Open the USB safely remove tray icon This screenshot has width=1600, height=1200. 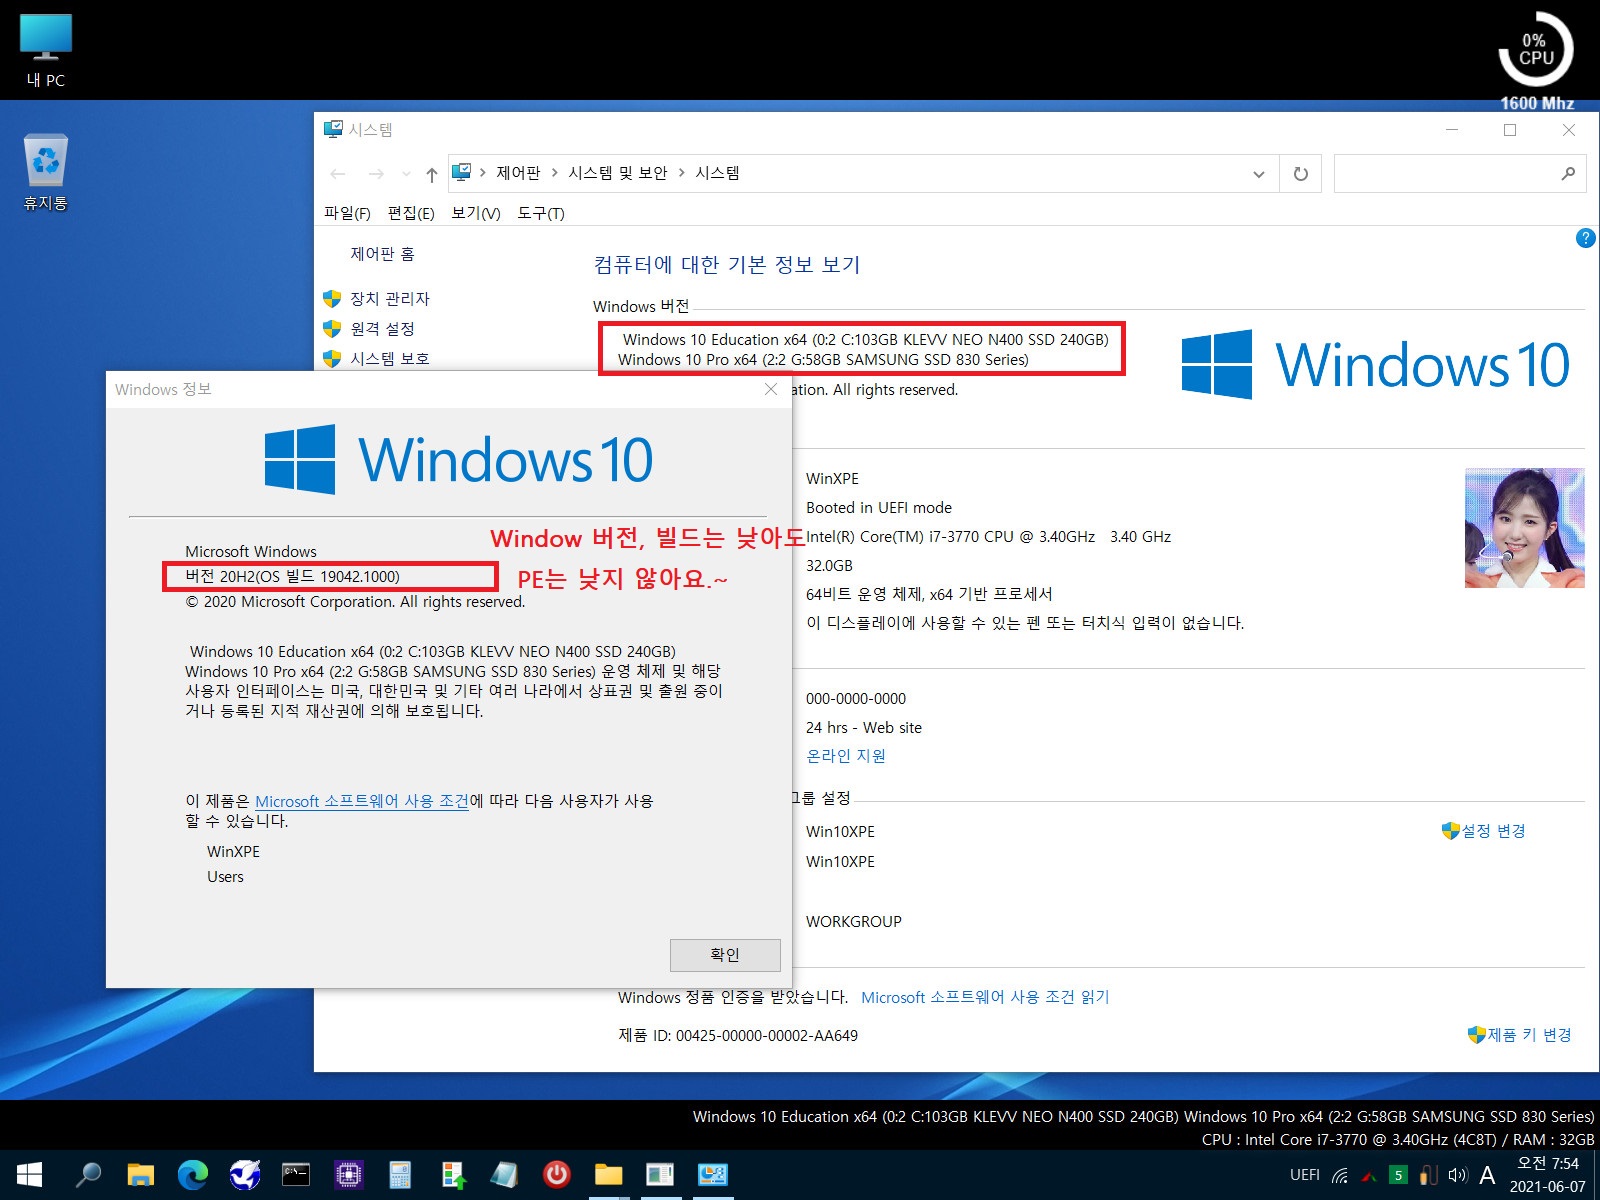coord(1428,1175)
